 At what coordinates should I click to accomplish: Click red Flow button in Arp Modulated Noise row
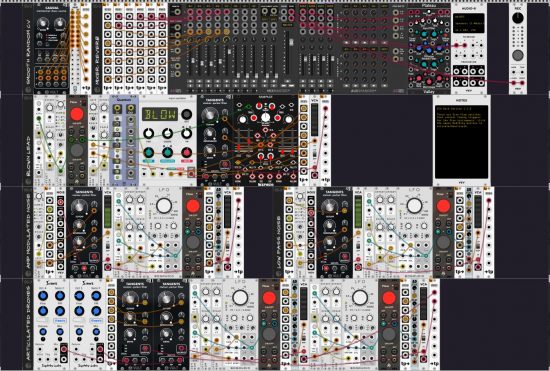click(x=193, y=206)
